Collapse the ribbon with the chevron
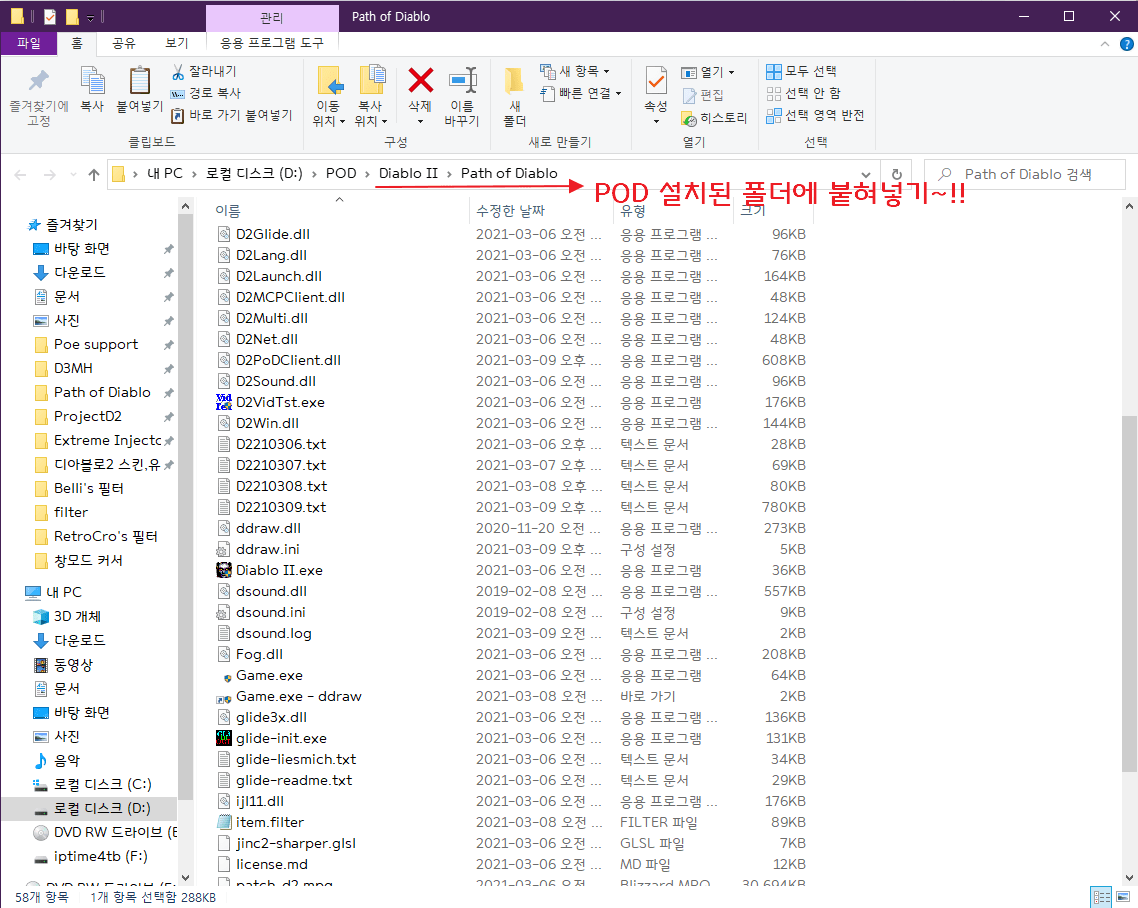This screenshot has width=1138, height=908. (1105, 44)
